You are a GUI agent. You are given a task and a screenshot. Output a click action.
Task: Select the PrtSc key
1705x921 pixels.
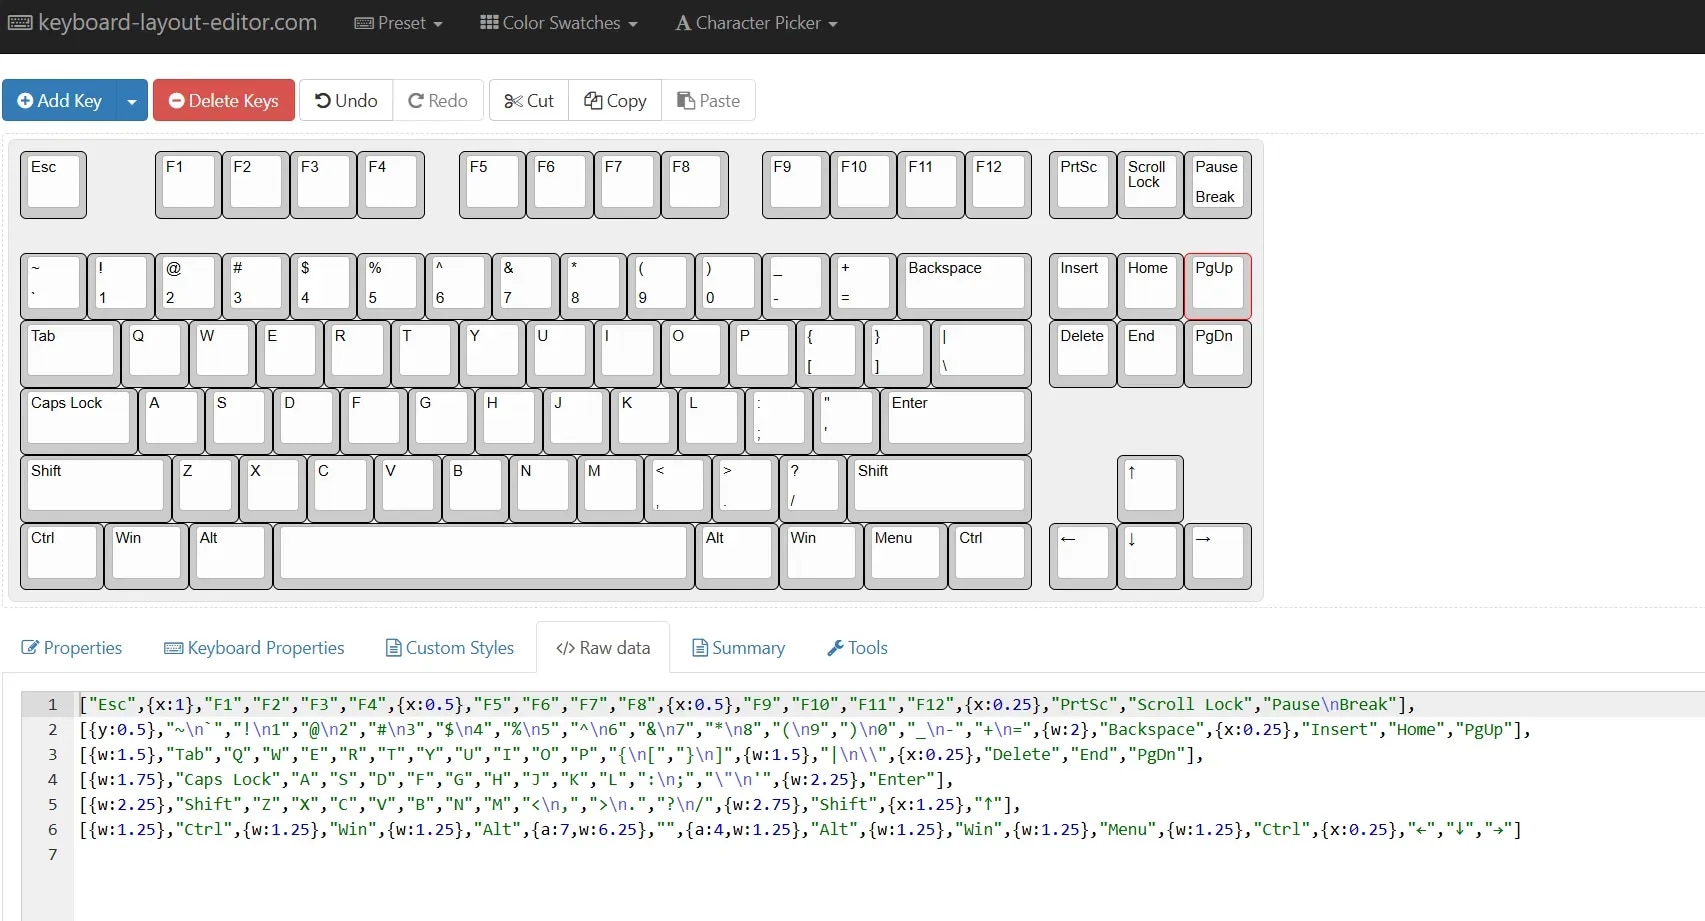1082,184
